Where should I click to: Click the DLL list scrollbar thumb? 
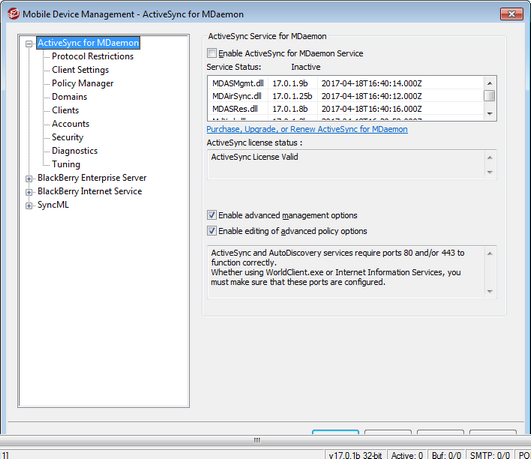(489, 96)
